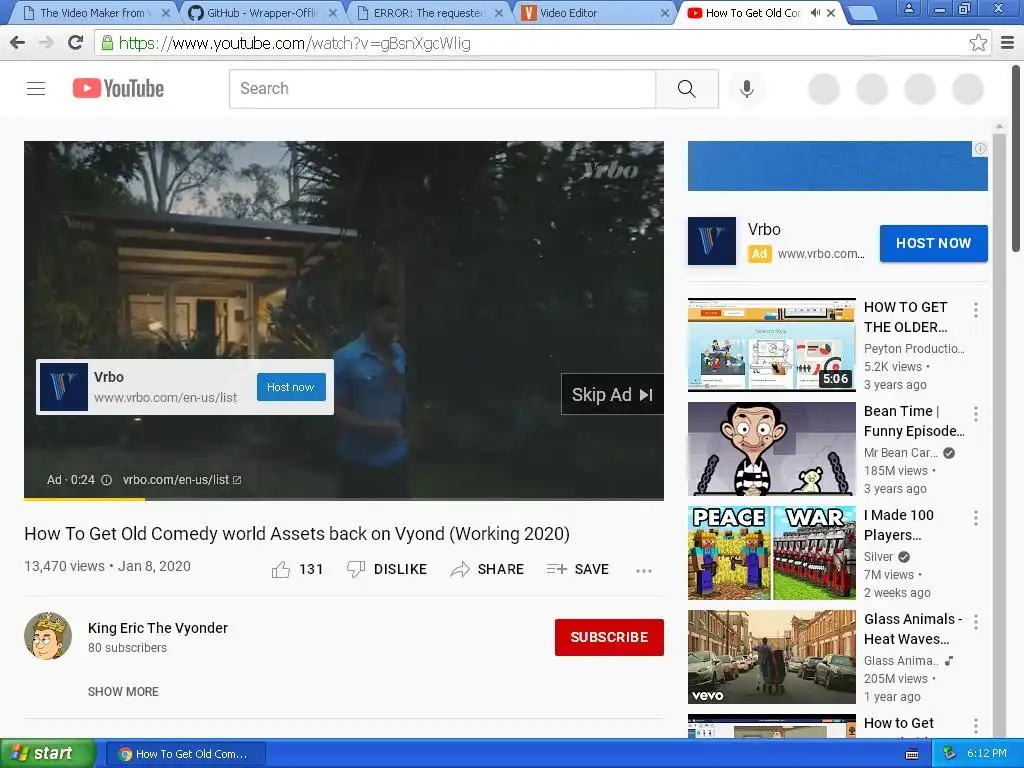Click the search magnifier button
The image size is (1024, 768).
tap(686, 88)
